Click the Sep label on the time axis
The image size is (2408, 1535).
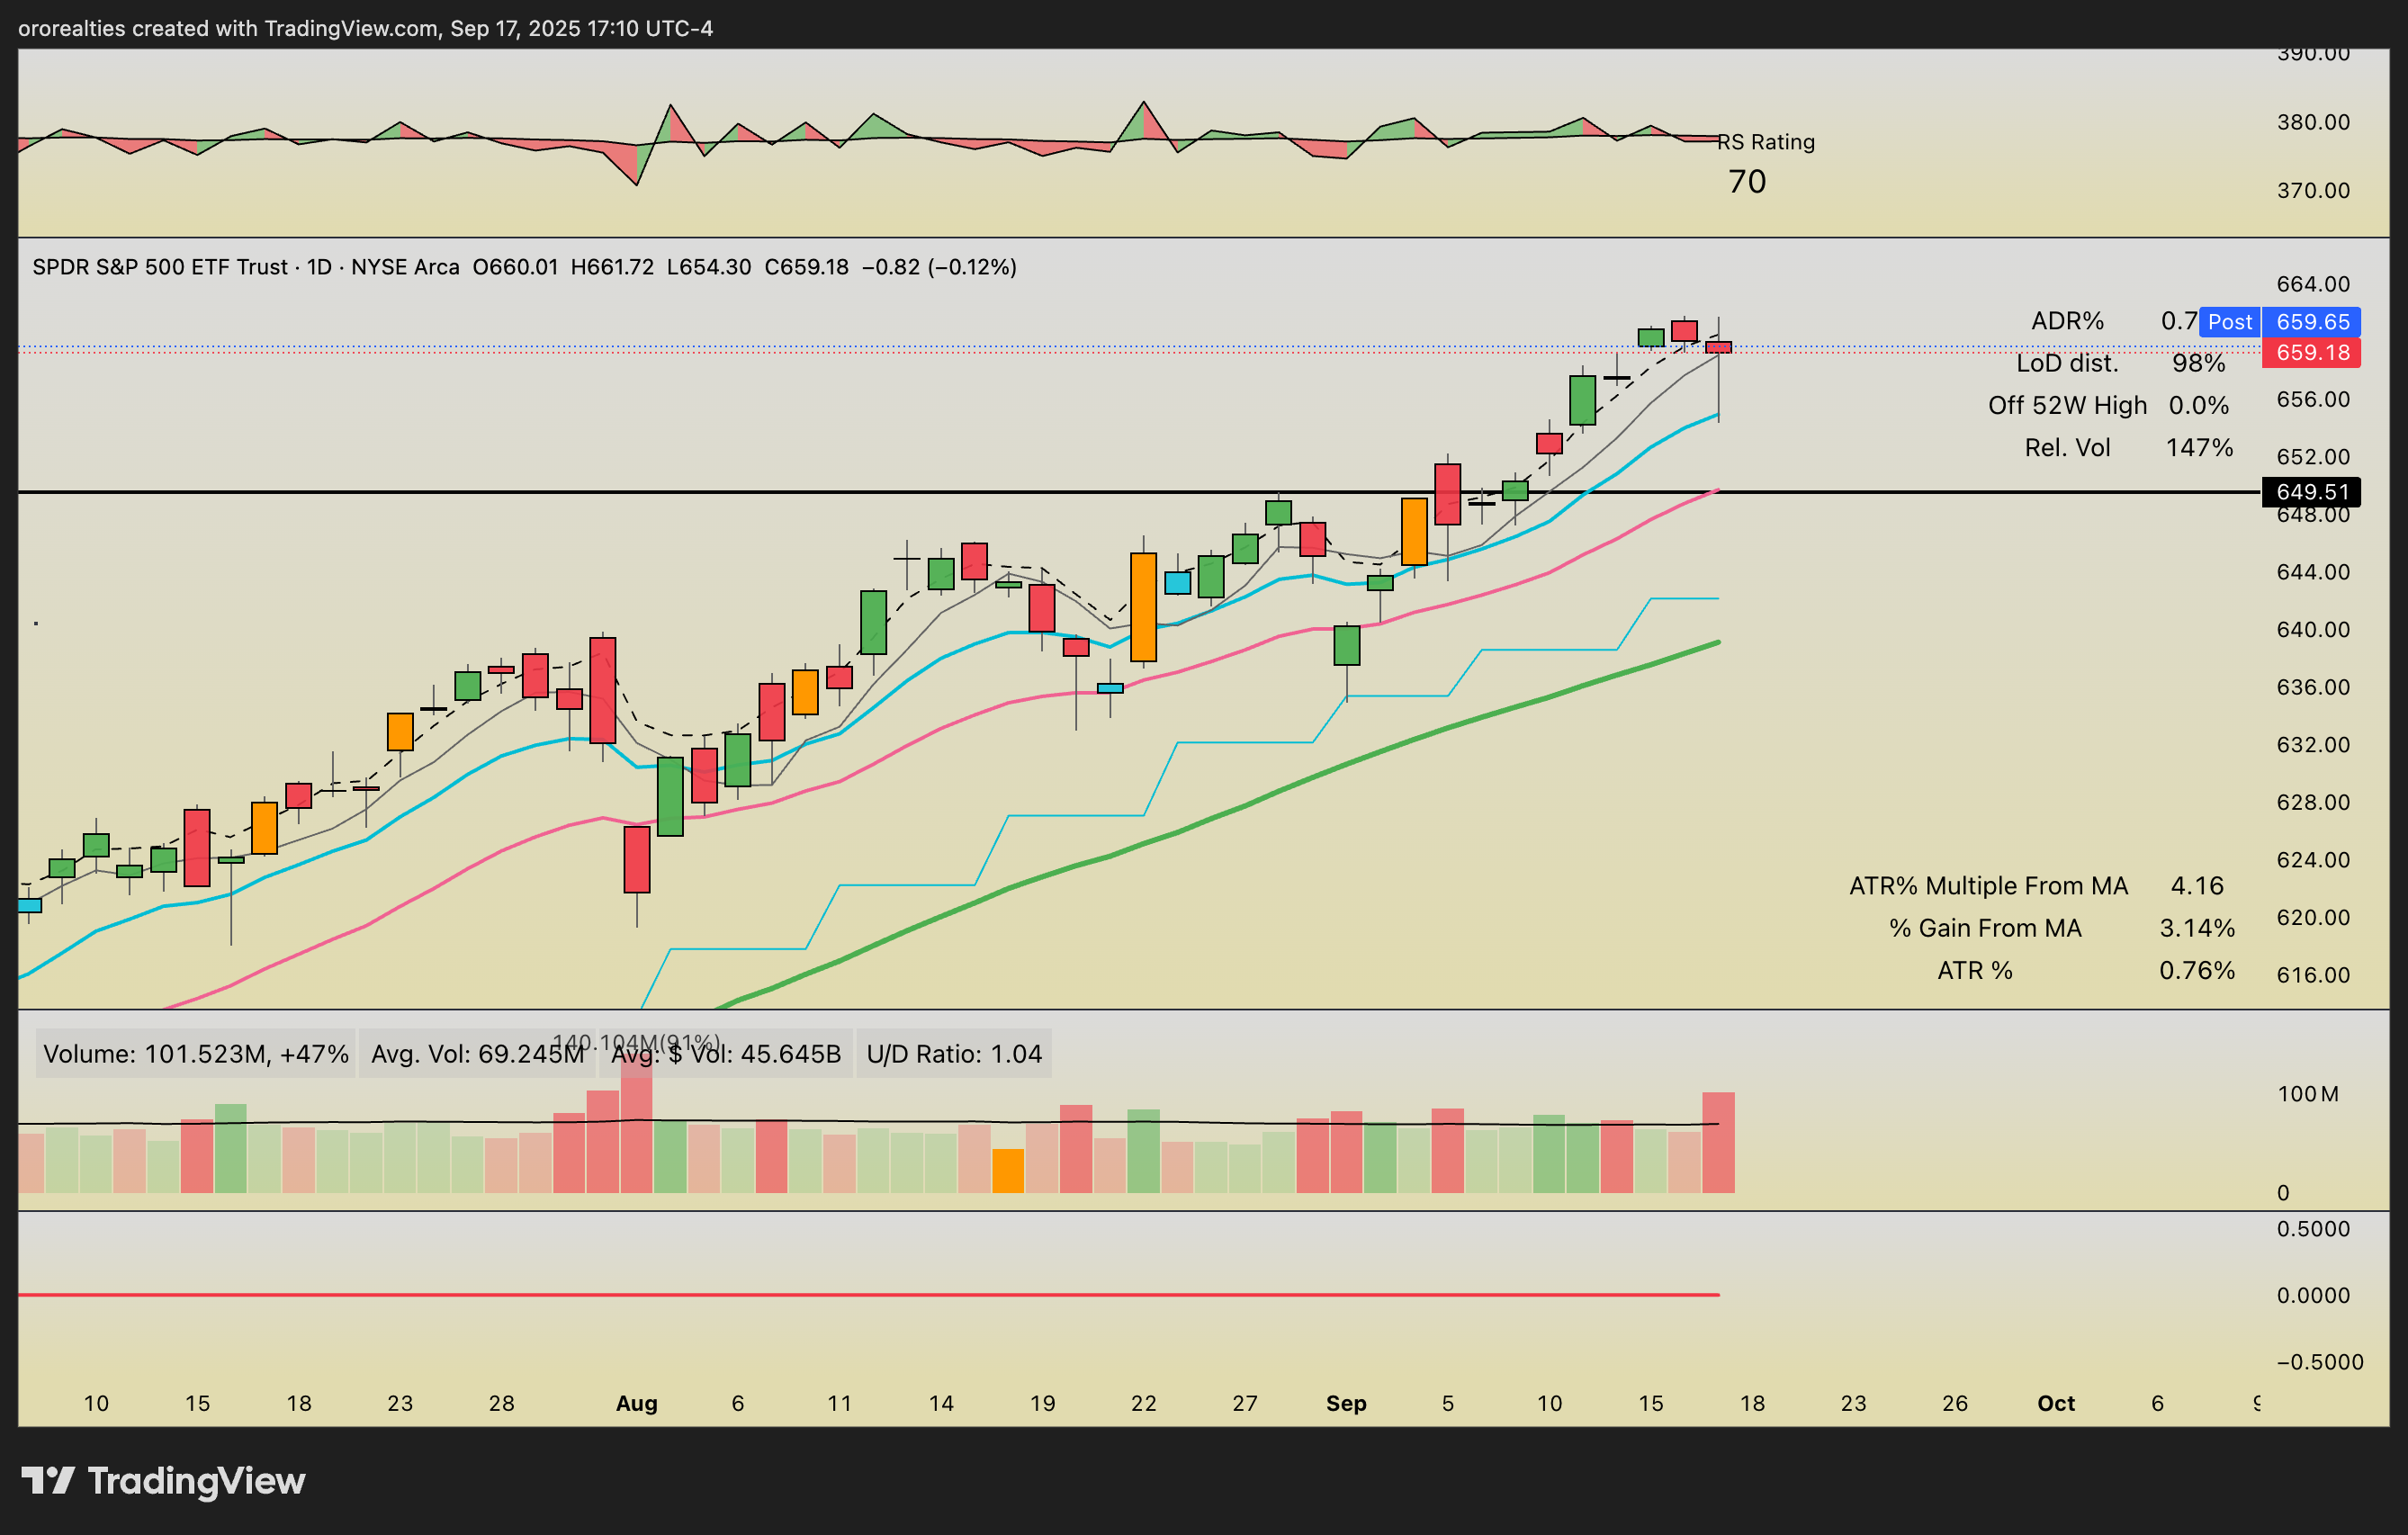click(x=1345, y=1403)
